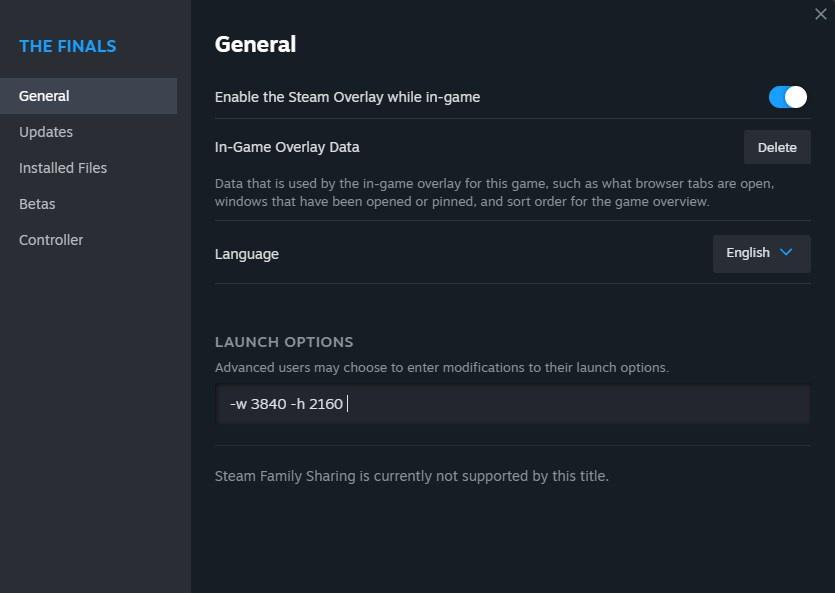Focus the launch options text field

click(512, 404)
